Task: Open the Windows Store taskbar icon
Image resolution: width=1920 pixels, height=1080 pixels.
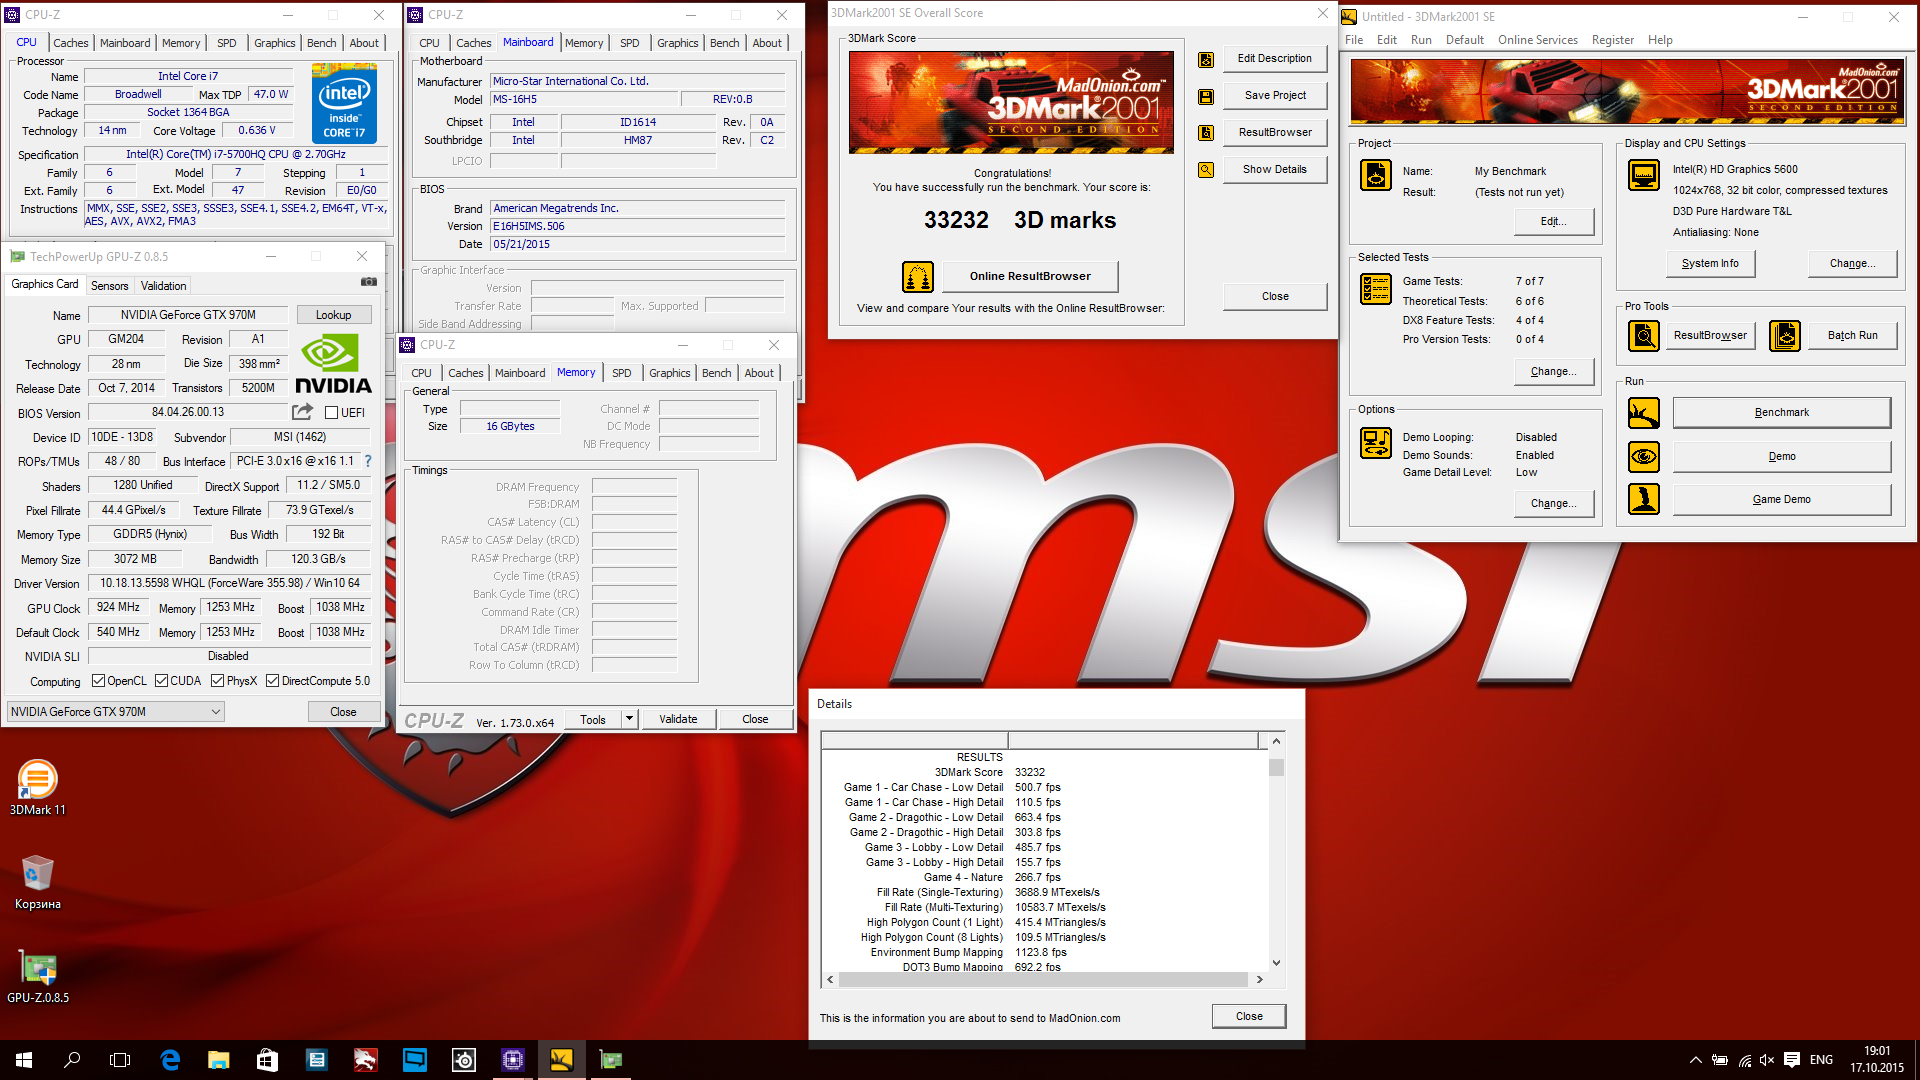Action: point(267,1060)
